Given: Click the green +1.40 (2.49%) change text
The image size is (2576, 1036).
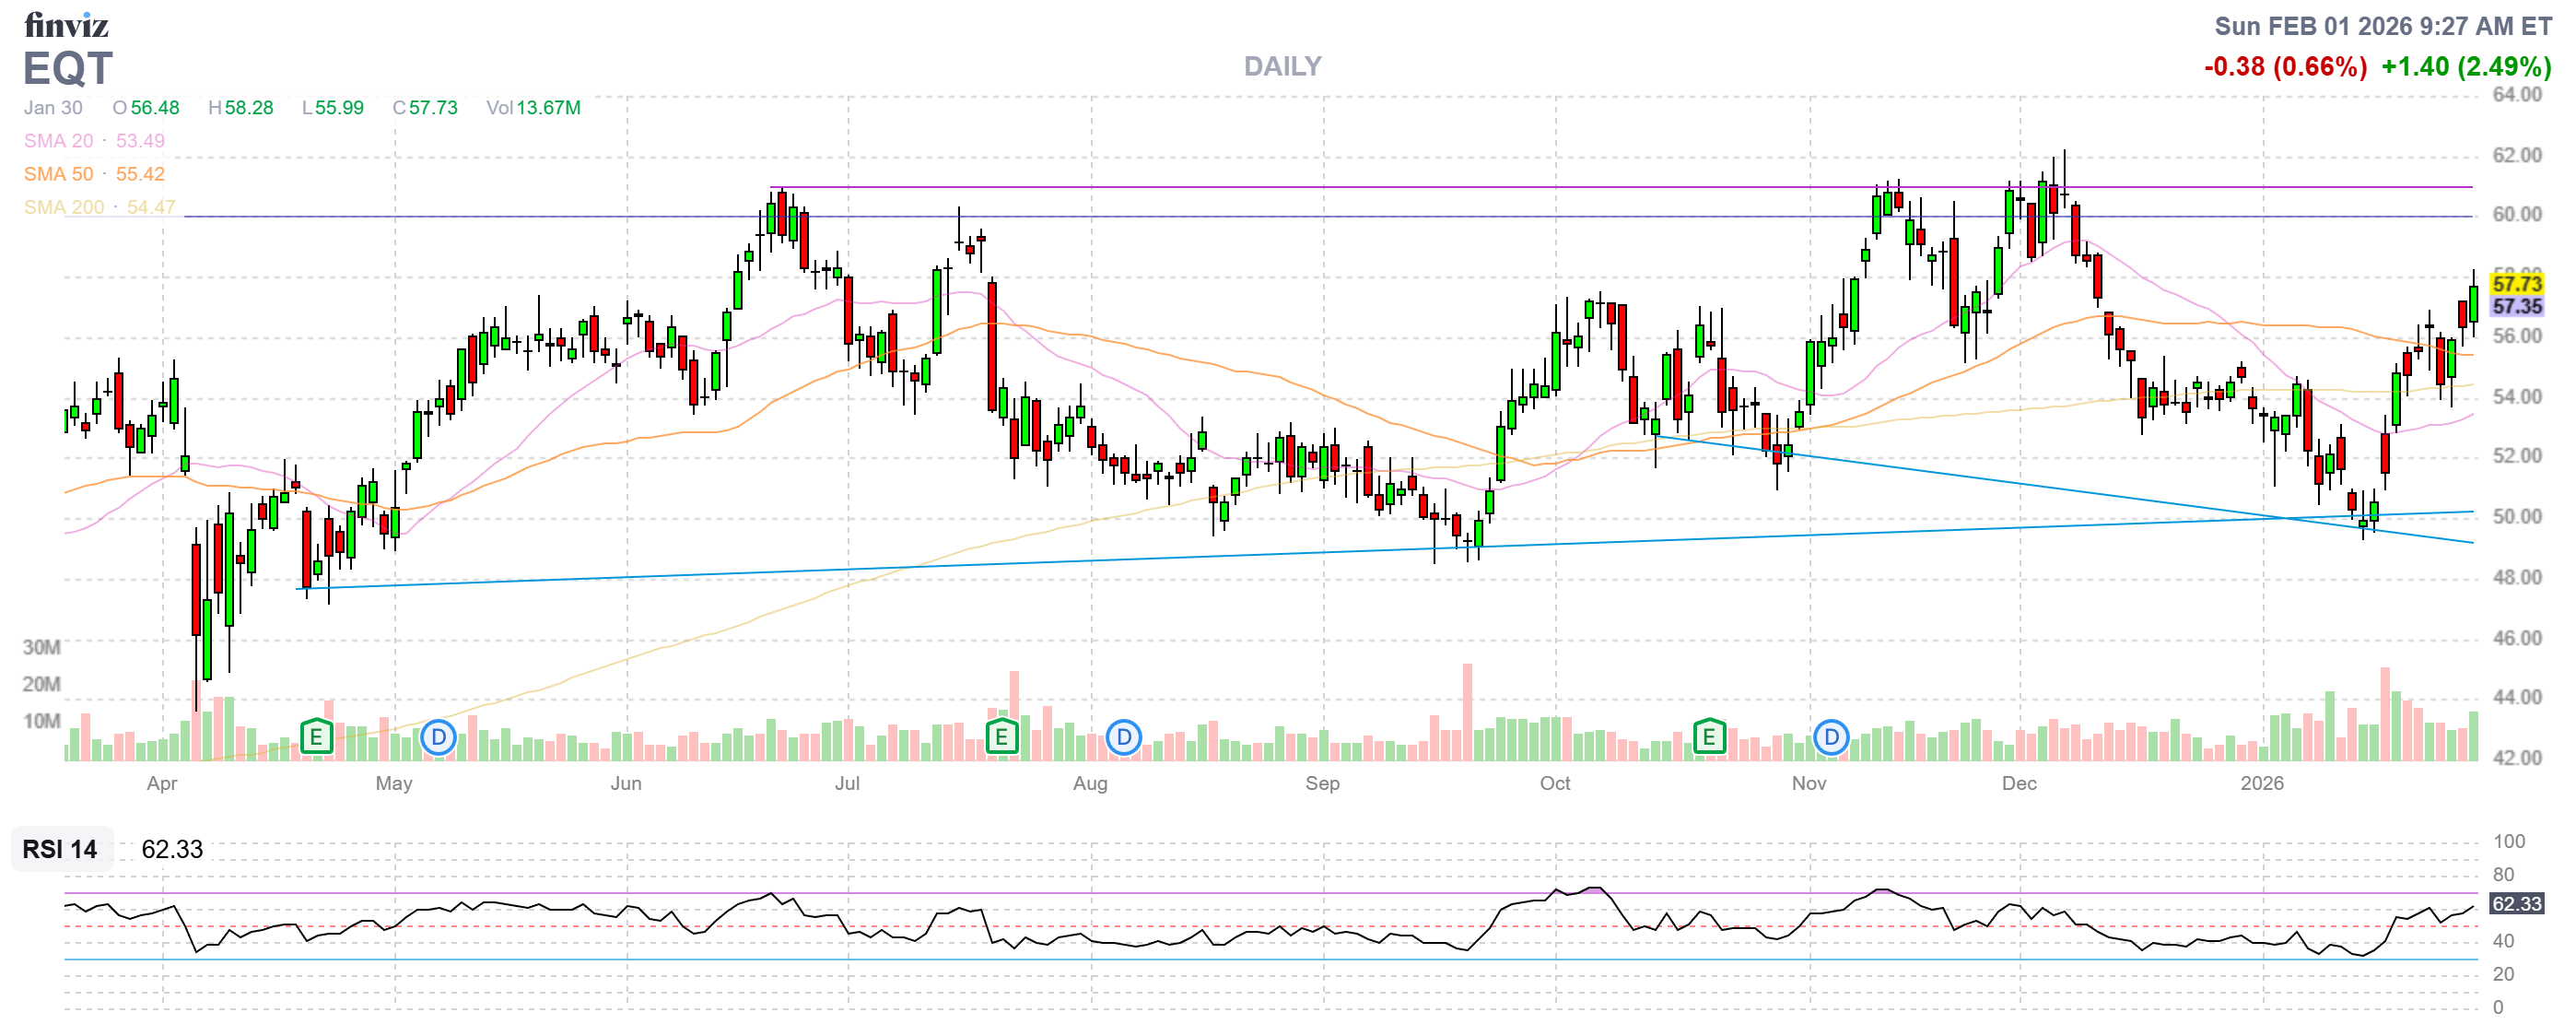Looking at the screenshot, I should 2465,67.
